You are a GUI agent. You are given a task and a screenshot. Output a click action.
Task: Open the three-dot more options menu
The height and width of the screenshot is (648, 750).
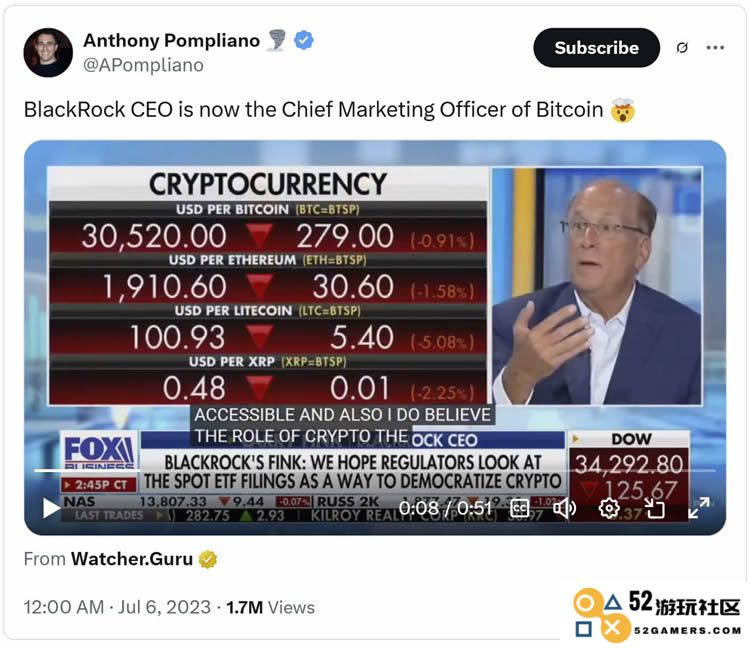[x=715, y=47]
